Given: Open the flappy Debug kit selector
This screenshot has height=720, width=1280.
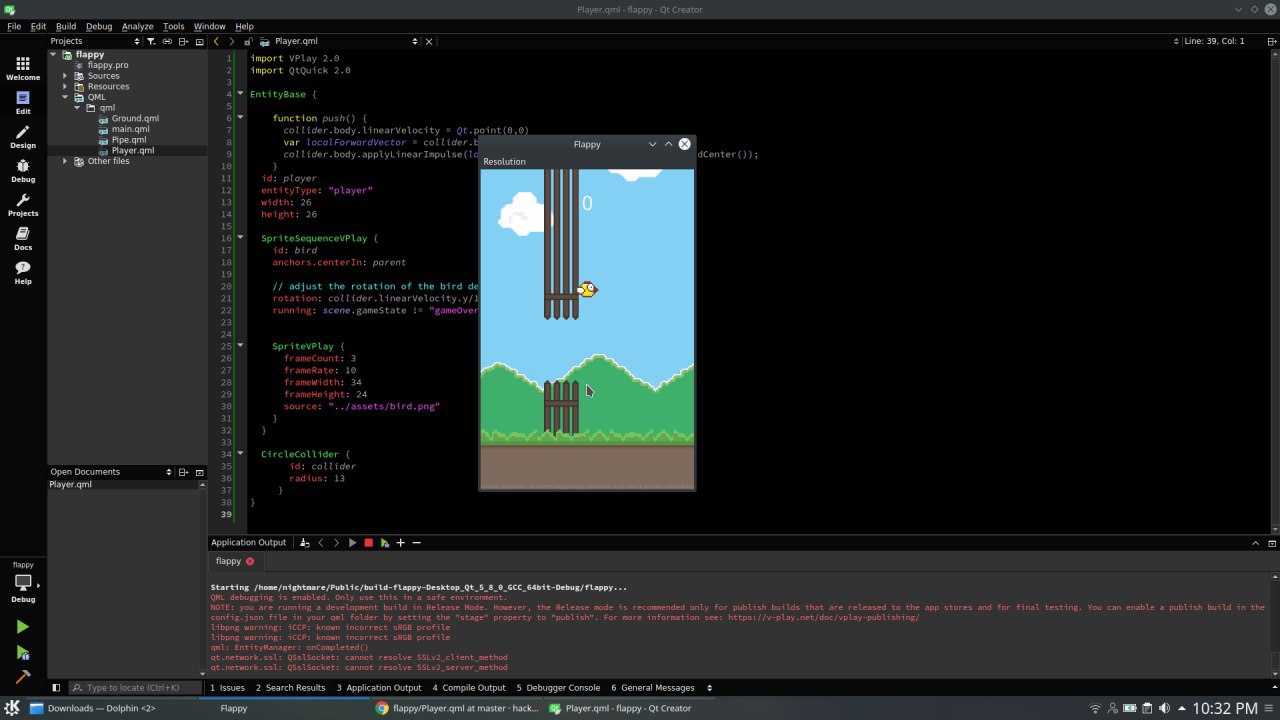Looking at the screenshot, I should [x=23, y=583].
